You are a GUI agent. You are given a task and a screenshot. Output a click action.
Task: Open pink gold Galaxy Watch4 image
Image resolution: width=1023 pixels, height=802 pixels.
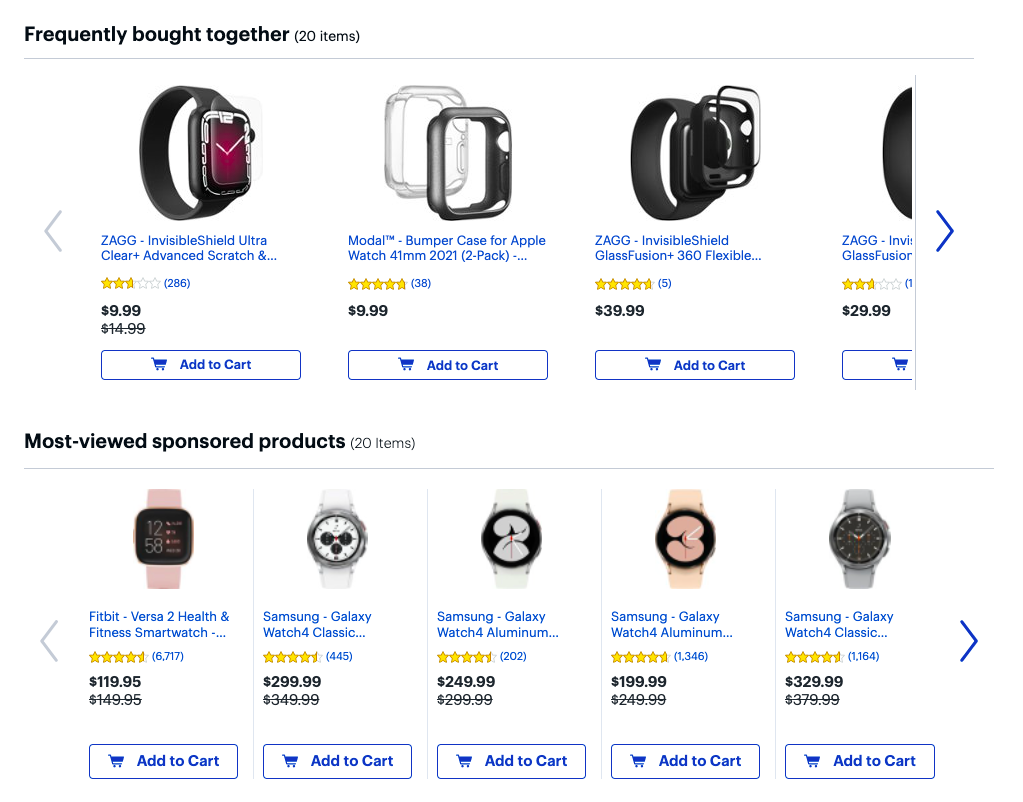pos(686,539)
